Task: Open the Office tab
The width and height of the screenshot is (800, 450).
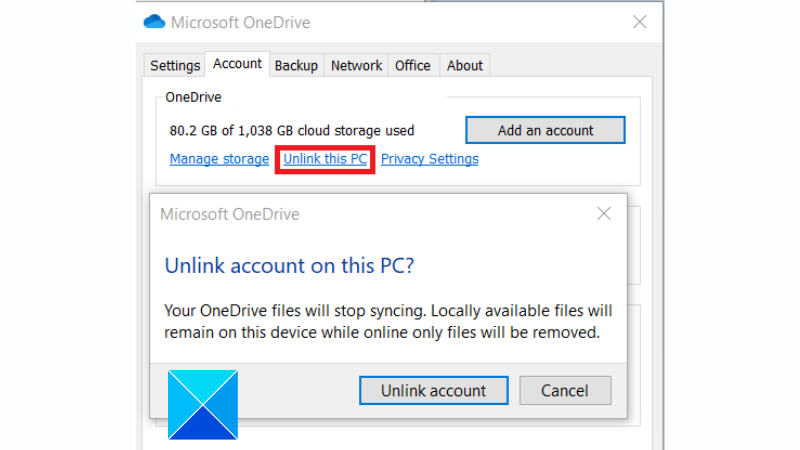Action: coord(413,66)
